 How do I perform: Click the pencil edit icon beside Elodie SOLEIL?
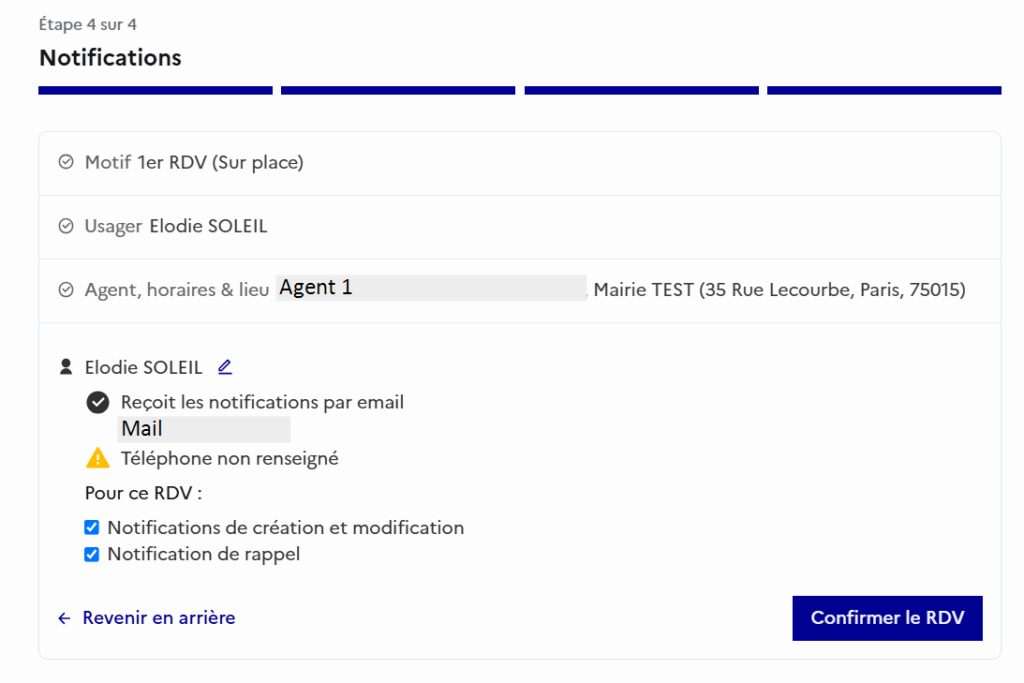(x=225, y=367)
